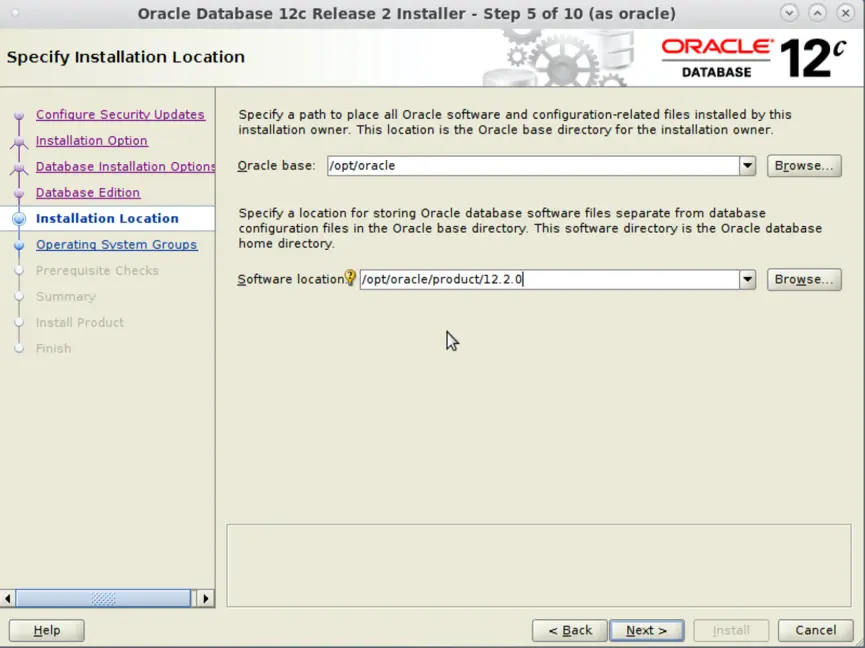Click the Software location warning hint icon
Image resolution: width=865 pixels, height=648 pixels.
point(350,277)
